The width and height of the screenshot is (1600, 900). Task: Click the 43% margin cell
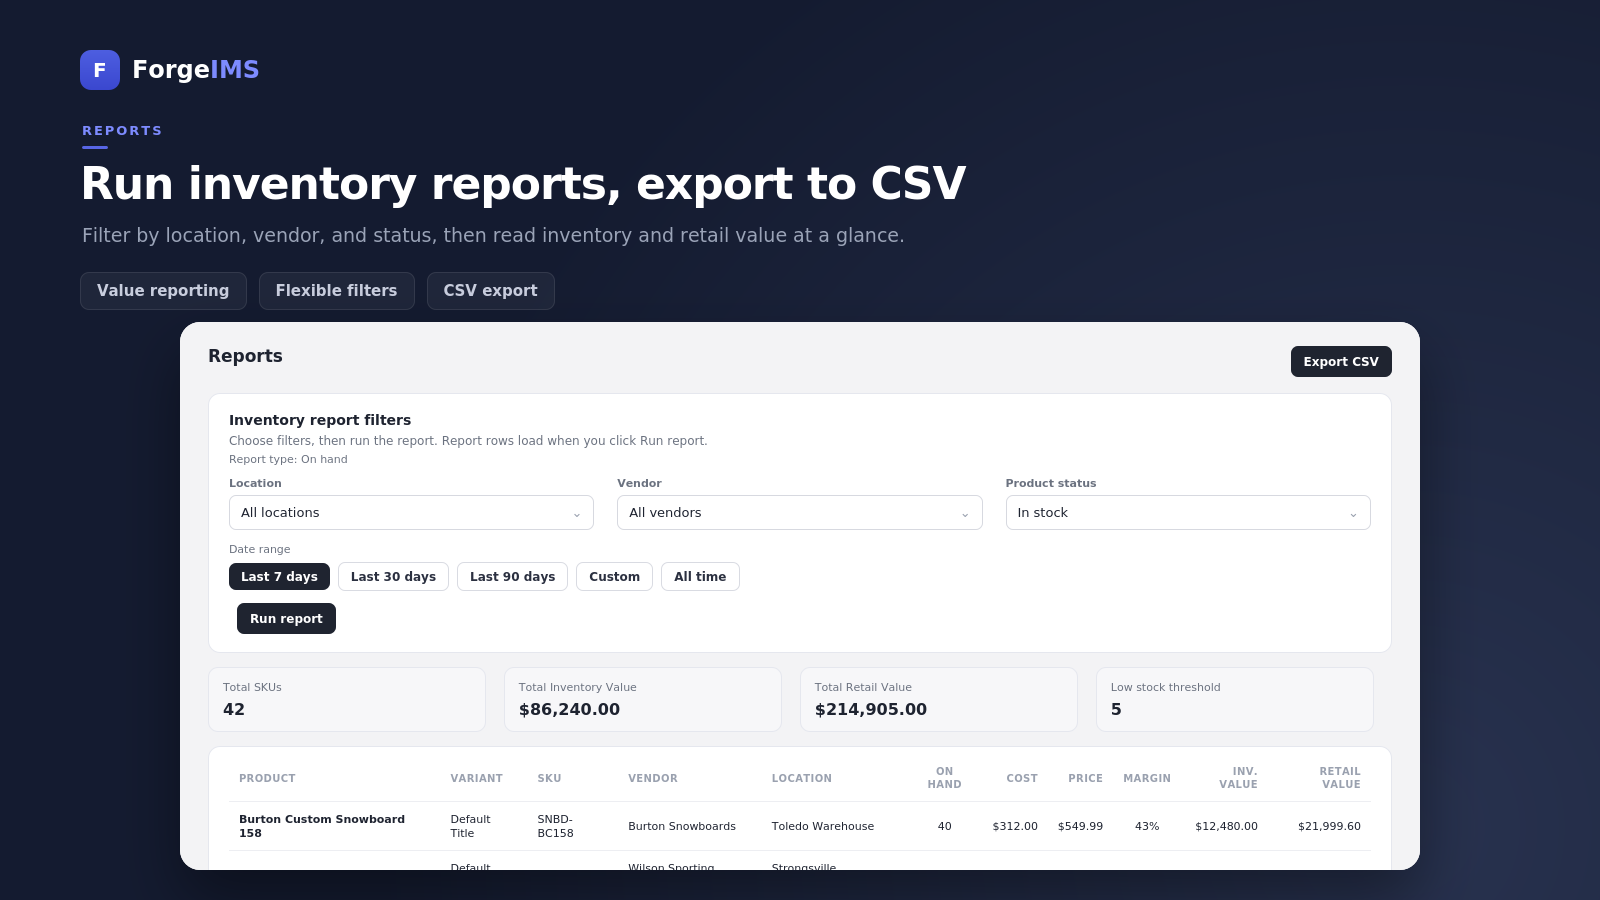pos(1147,826)
